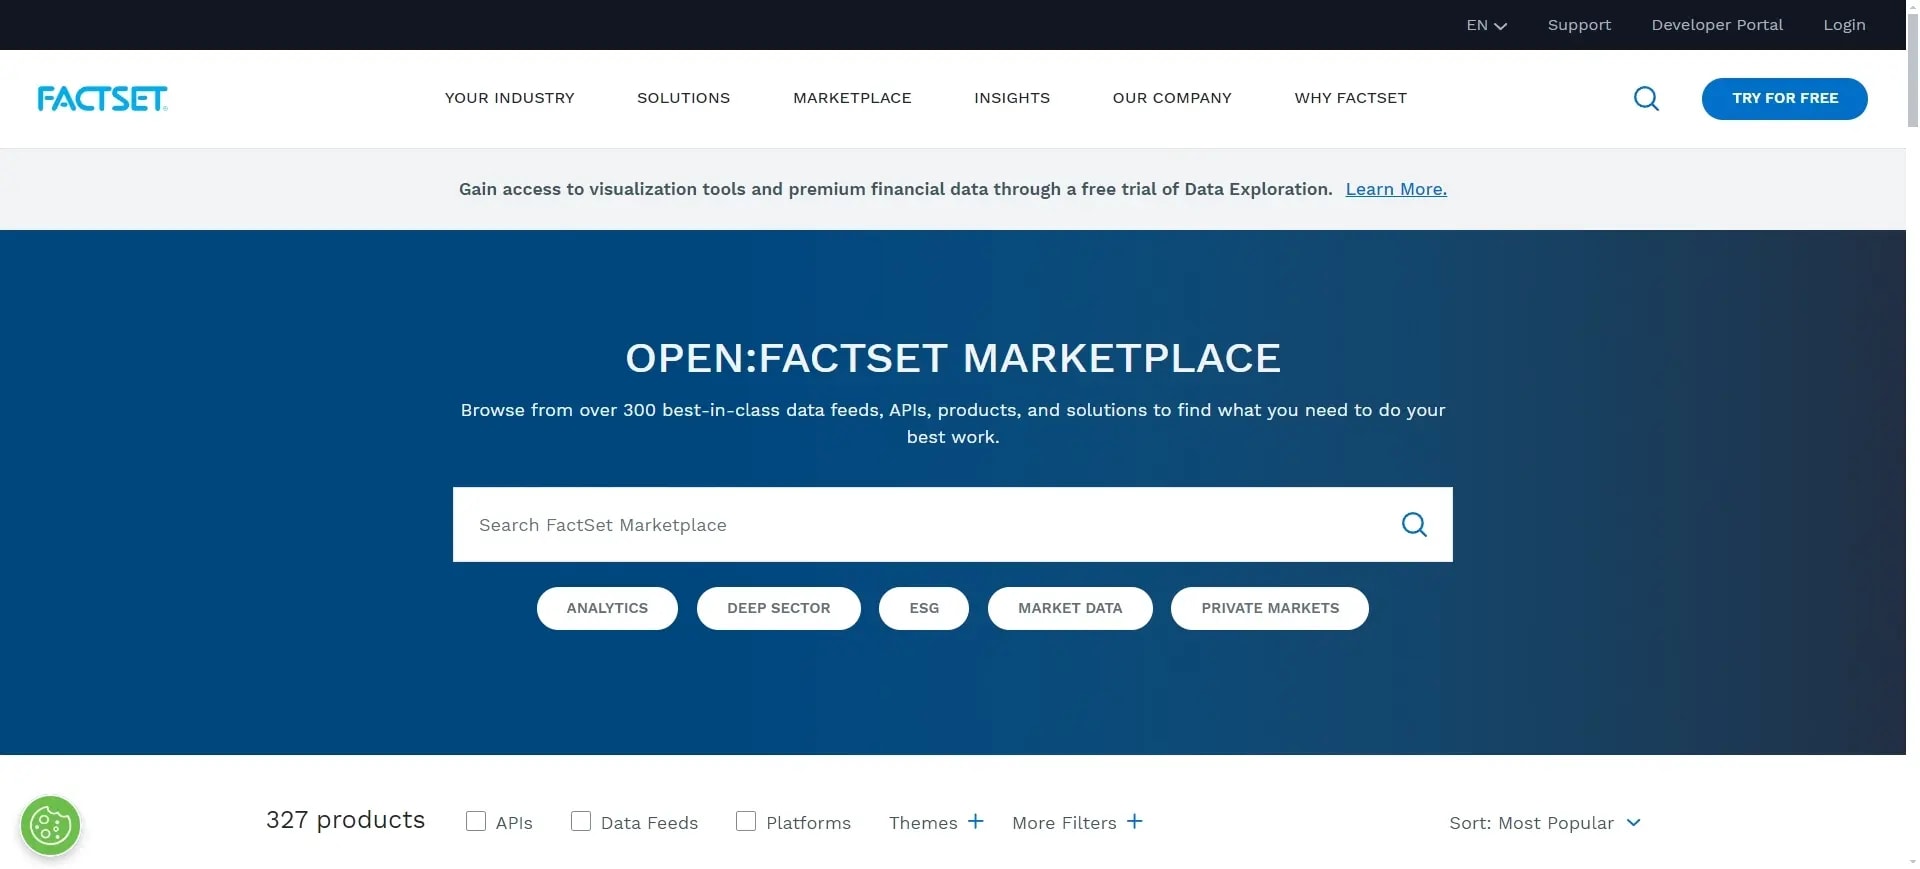This screenshot has height=869, width=1920.
Task: Click the FactSet logo
Action: tap(102, 98)
